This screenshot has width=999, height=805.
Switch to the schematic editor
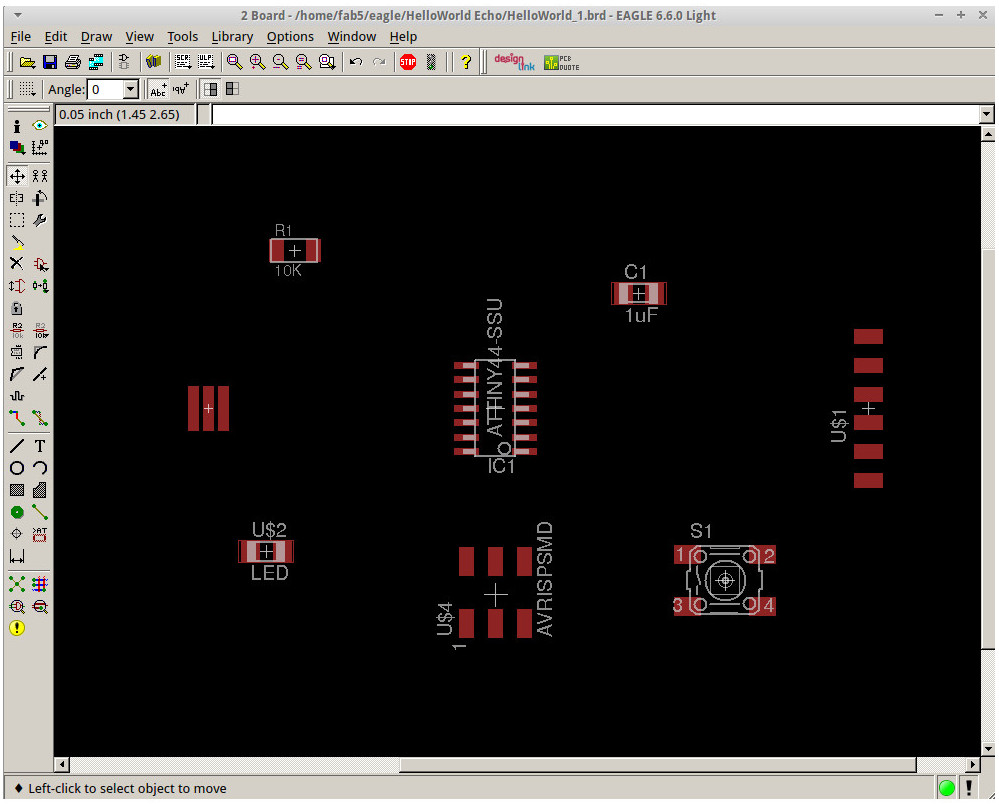(124, 62)
